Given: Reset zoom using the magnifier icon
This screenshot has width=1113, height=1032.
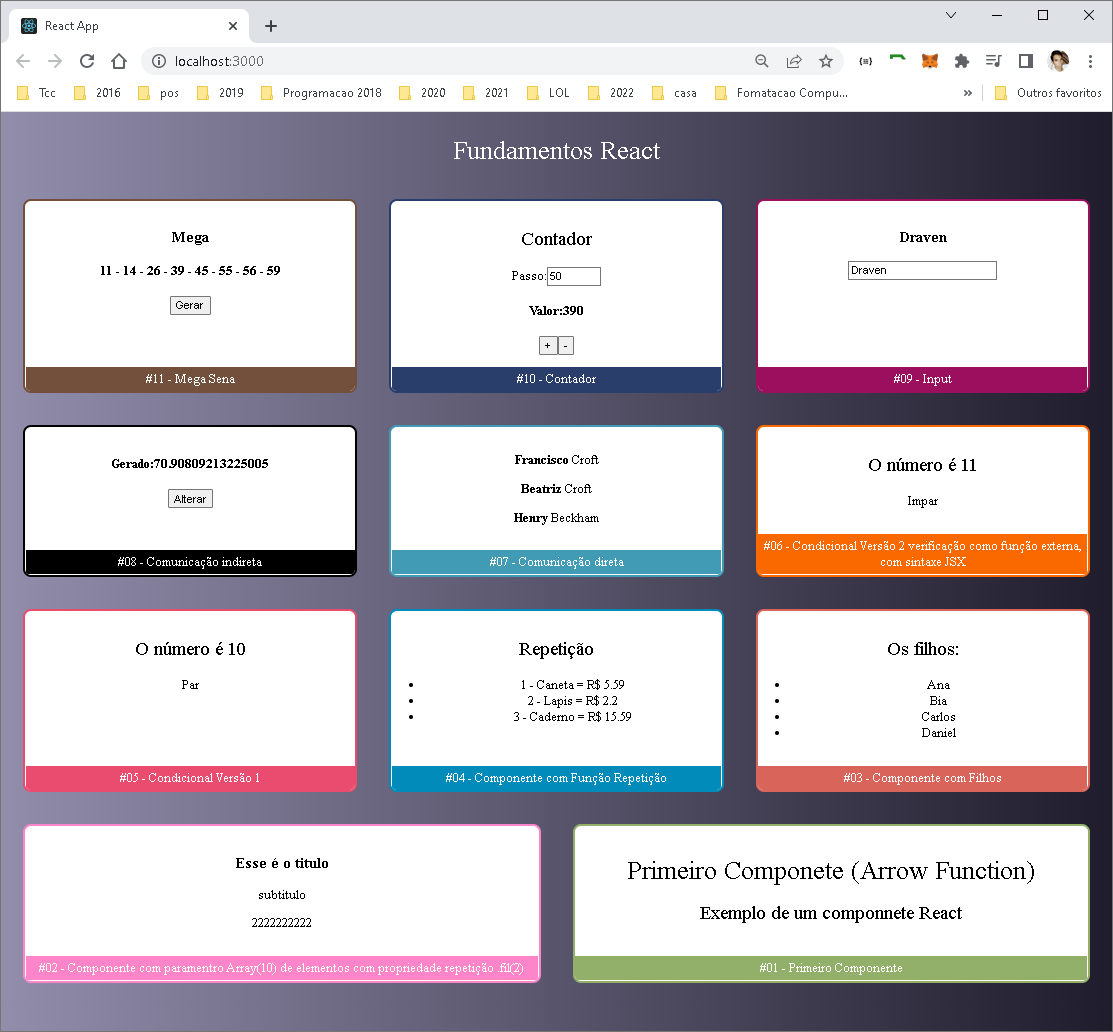Looking at the screenshot, I should (761, 61).
